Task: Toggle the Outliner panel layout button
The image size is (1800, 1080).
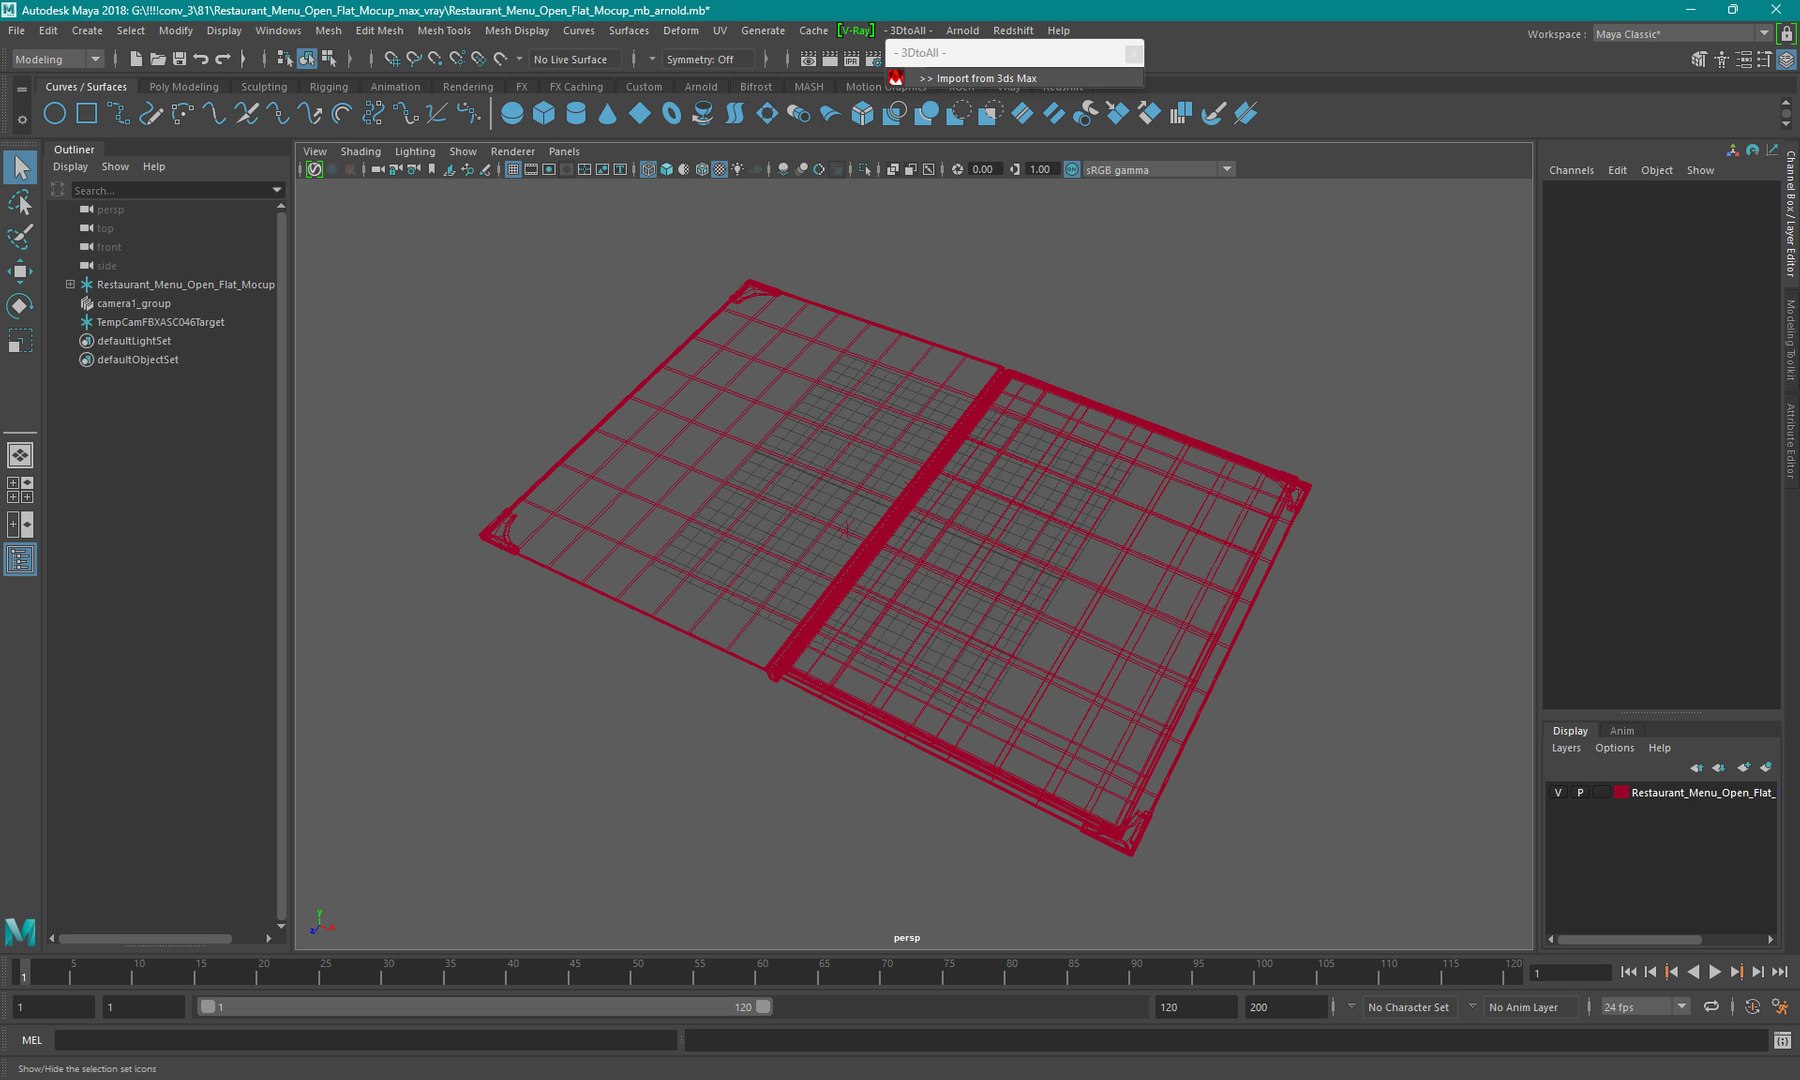Action: [x=20, y=559]
